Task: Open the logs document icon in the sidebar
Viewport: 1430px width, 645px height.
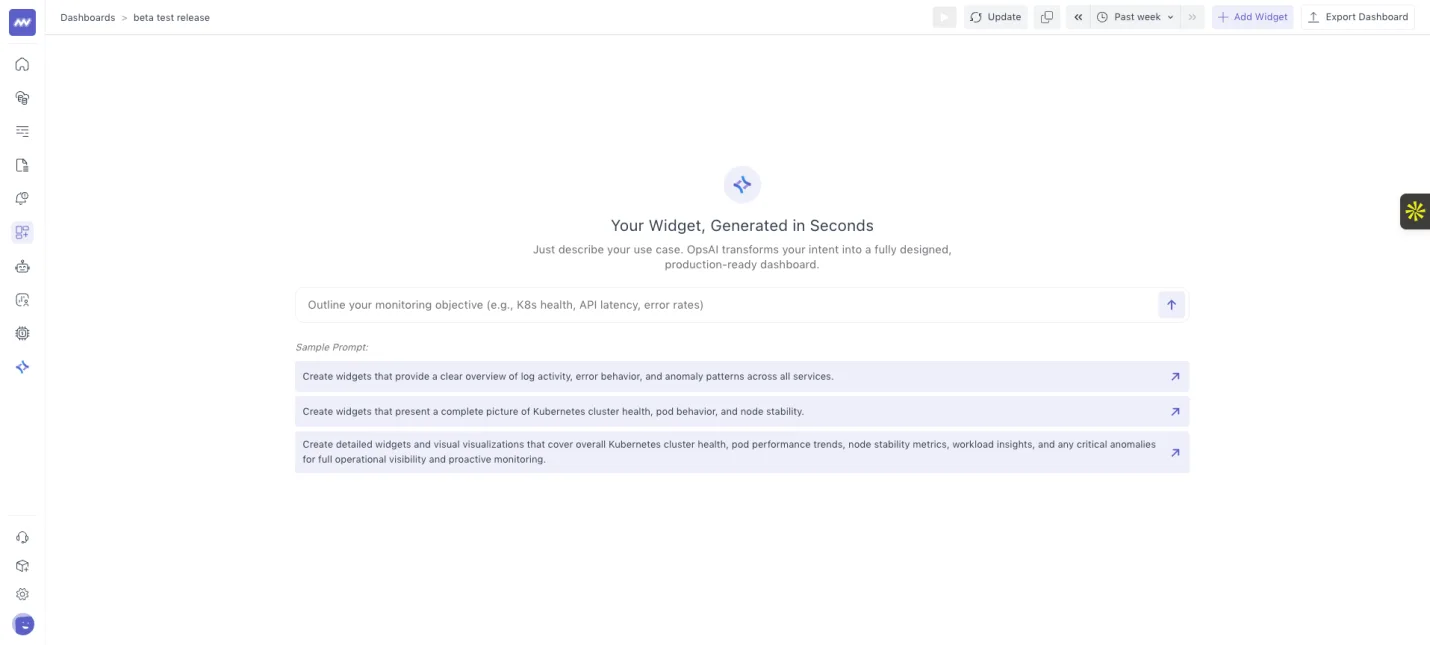Action: 22,165
